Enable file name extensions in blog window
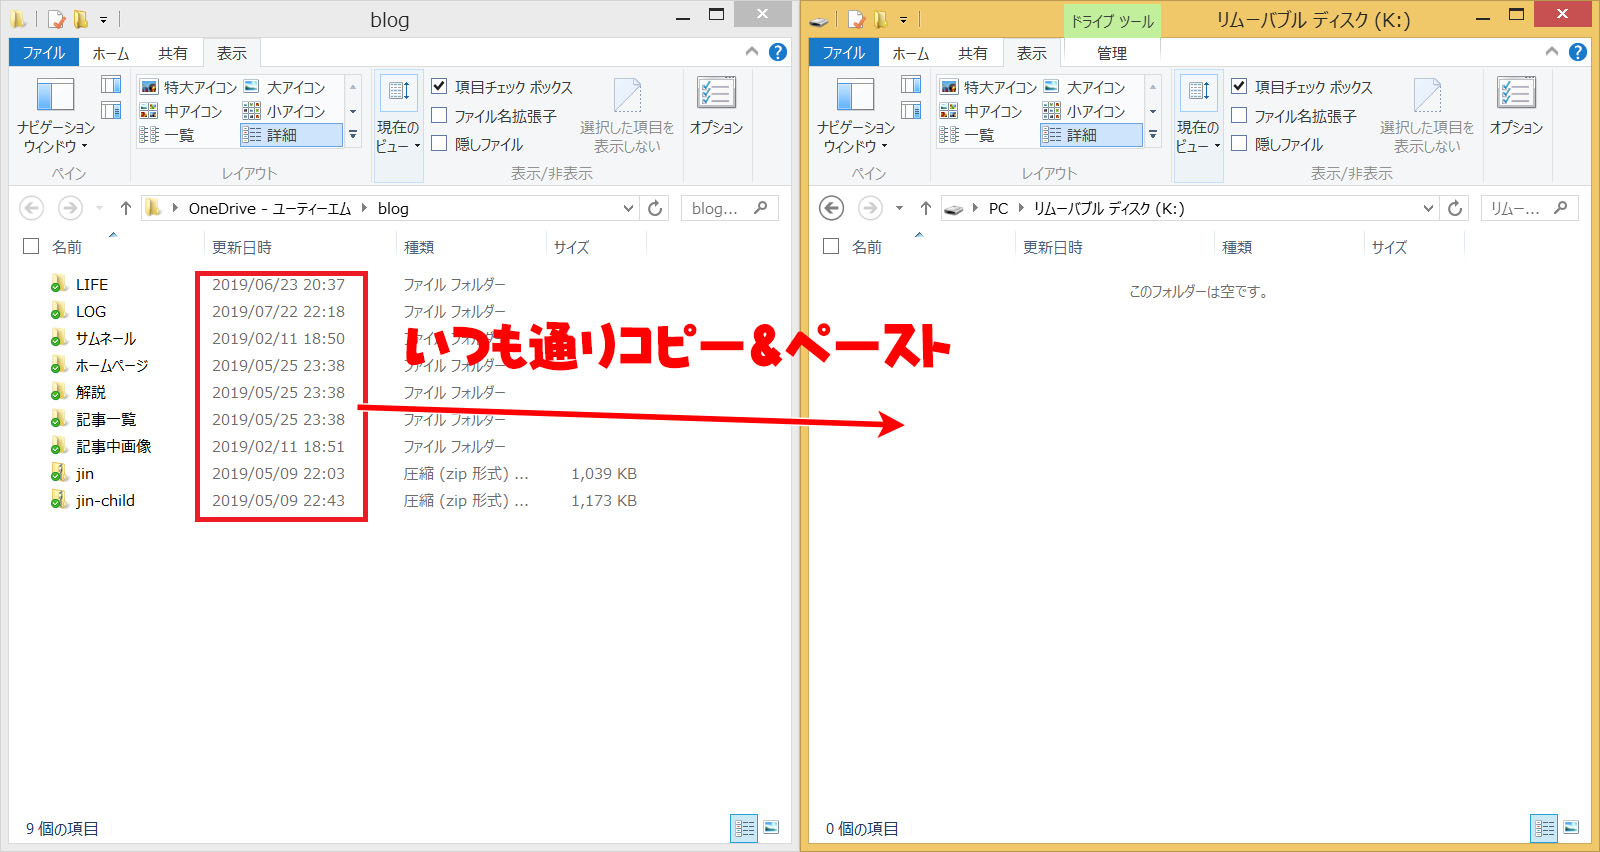Image resolution: width=1600 pixels, height=852 pixels. click(439, 116)
